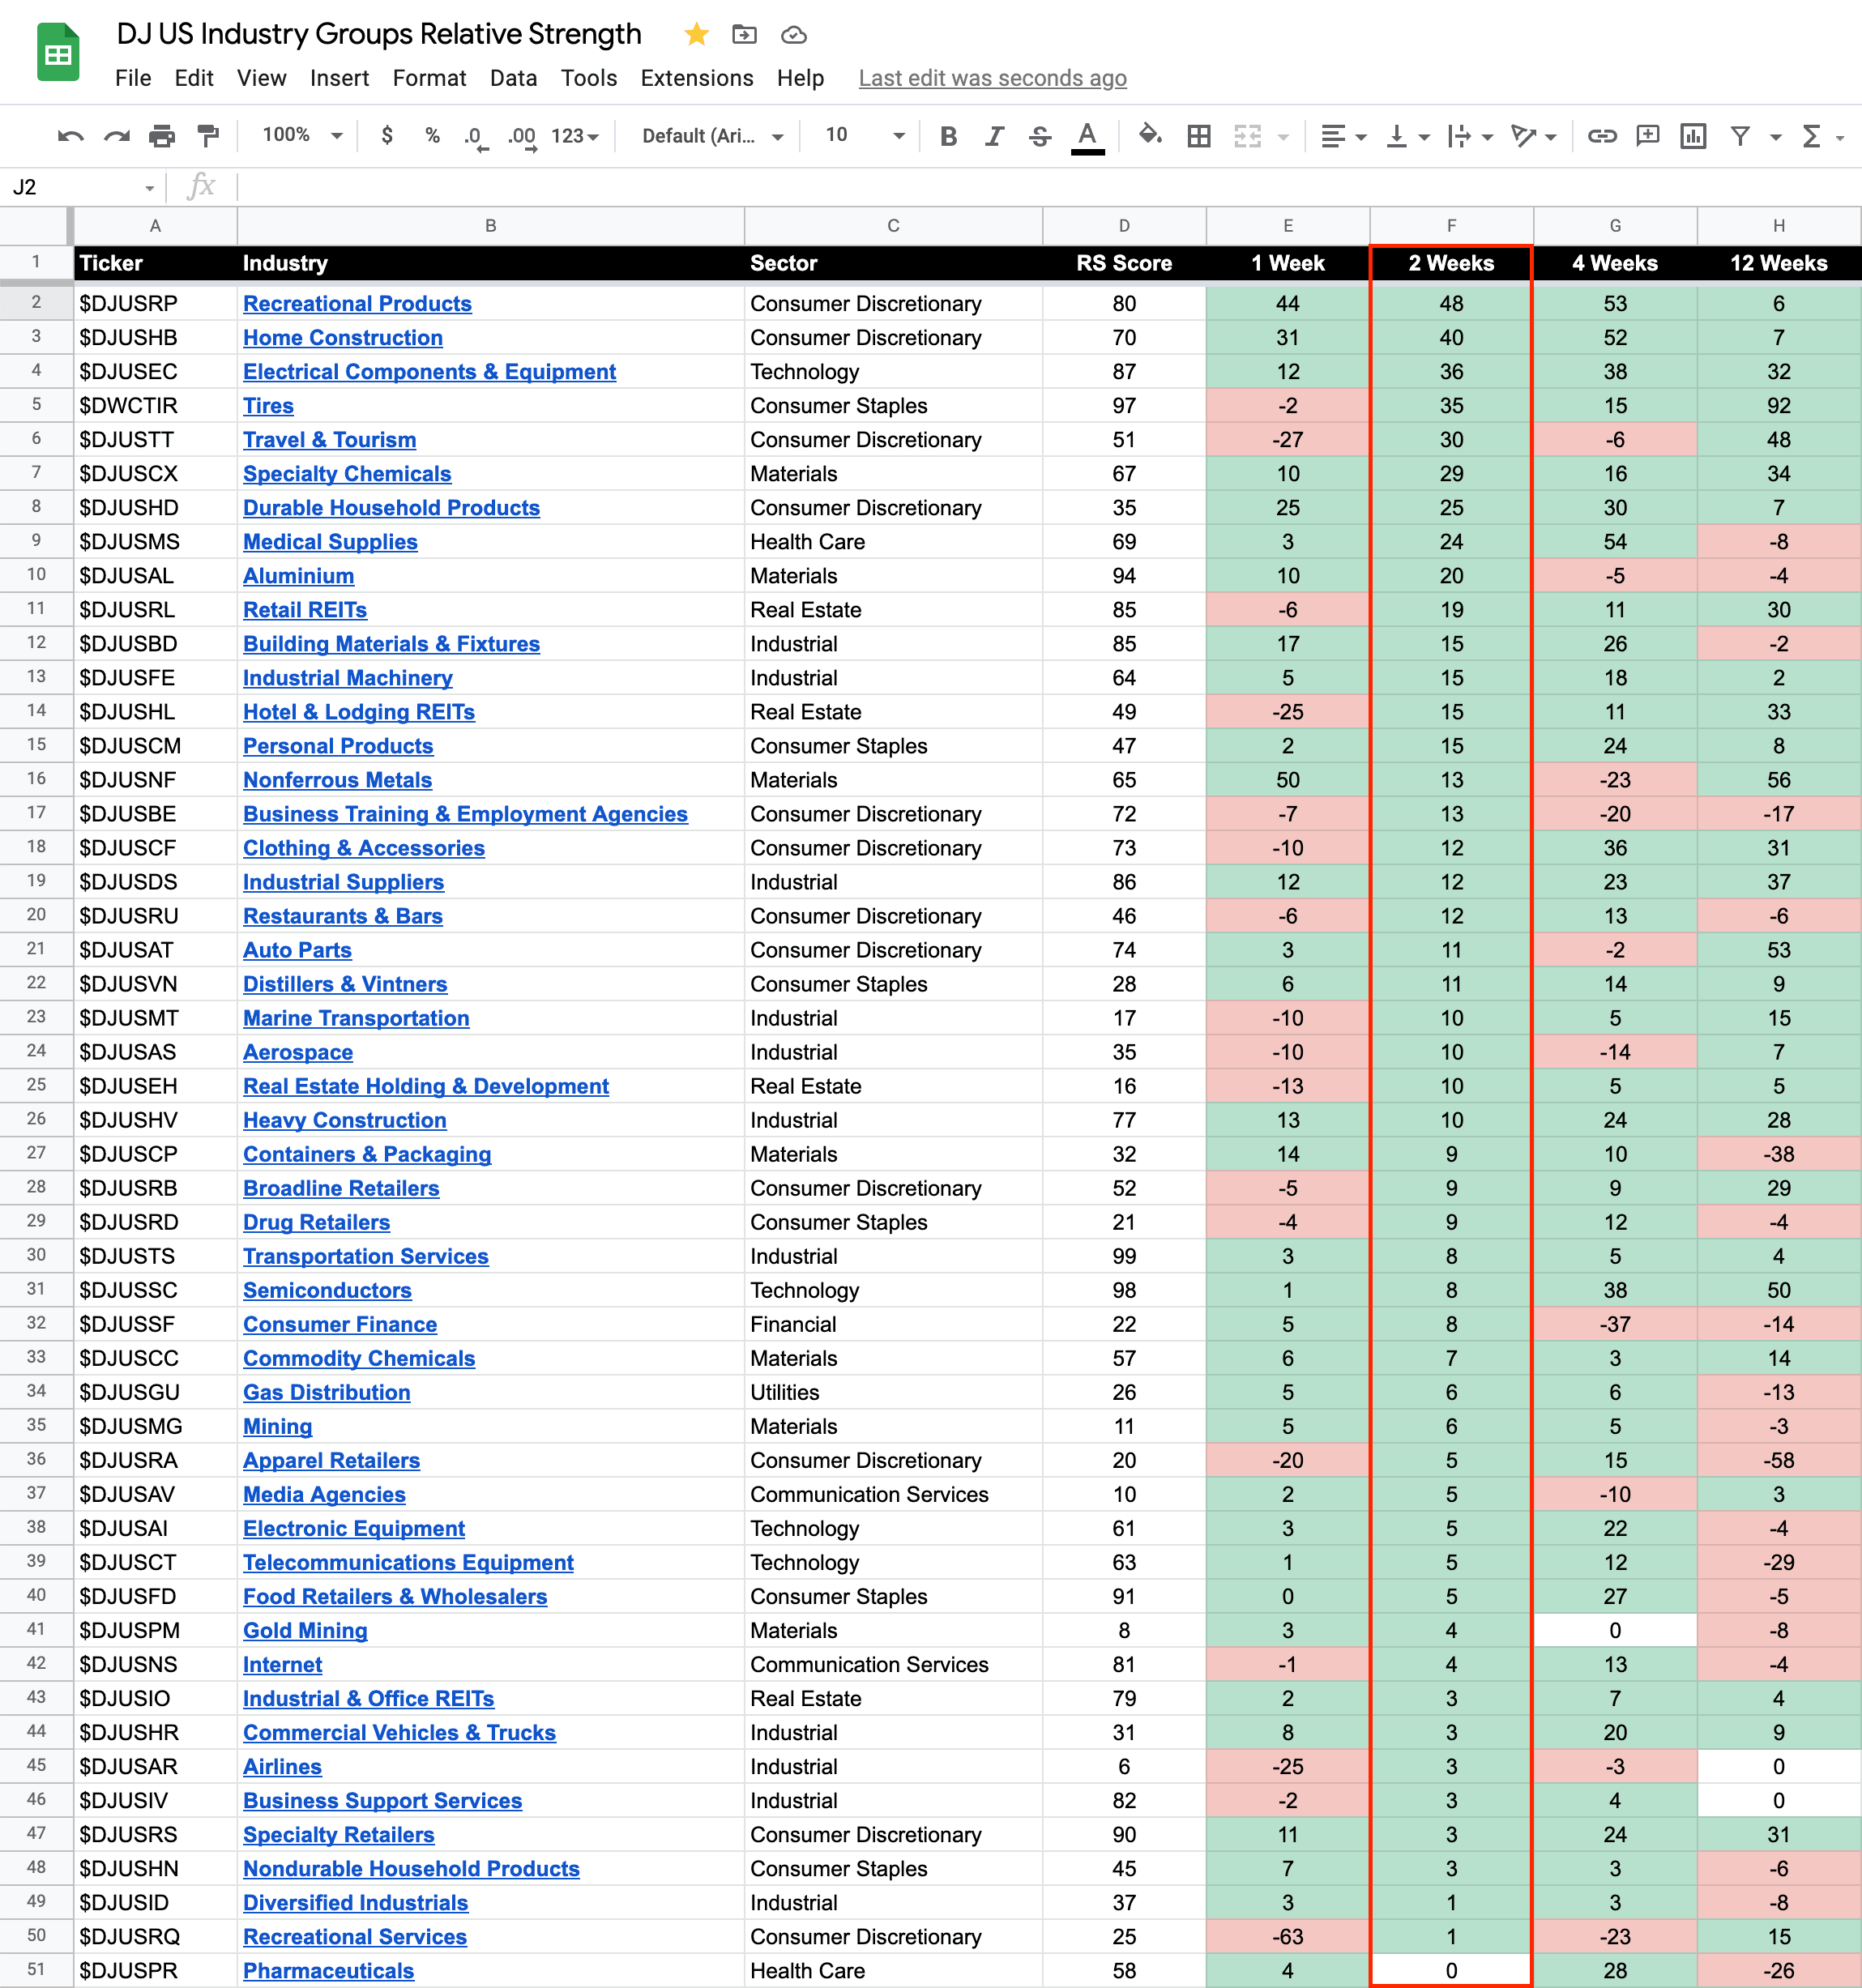Click the print icon
The width and height of the screenshot is (1862, 1988).
point(161,136)
